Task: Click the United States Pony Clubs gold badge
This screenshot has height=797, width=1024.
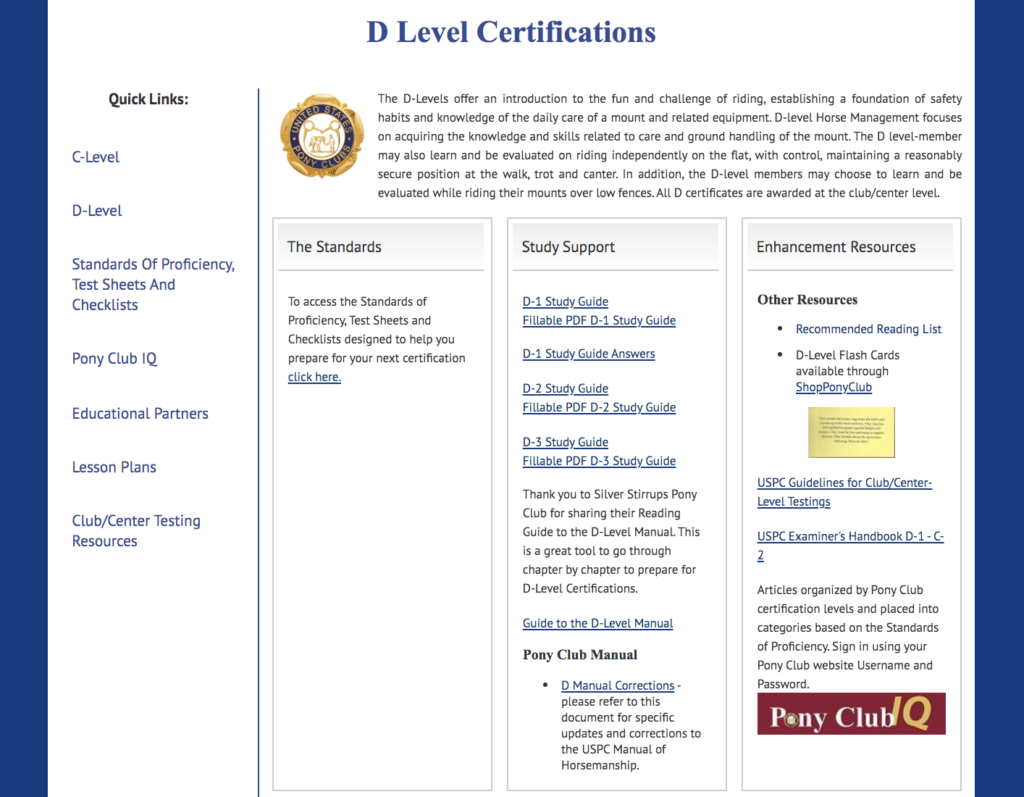Action: tap(322, 136)
